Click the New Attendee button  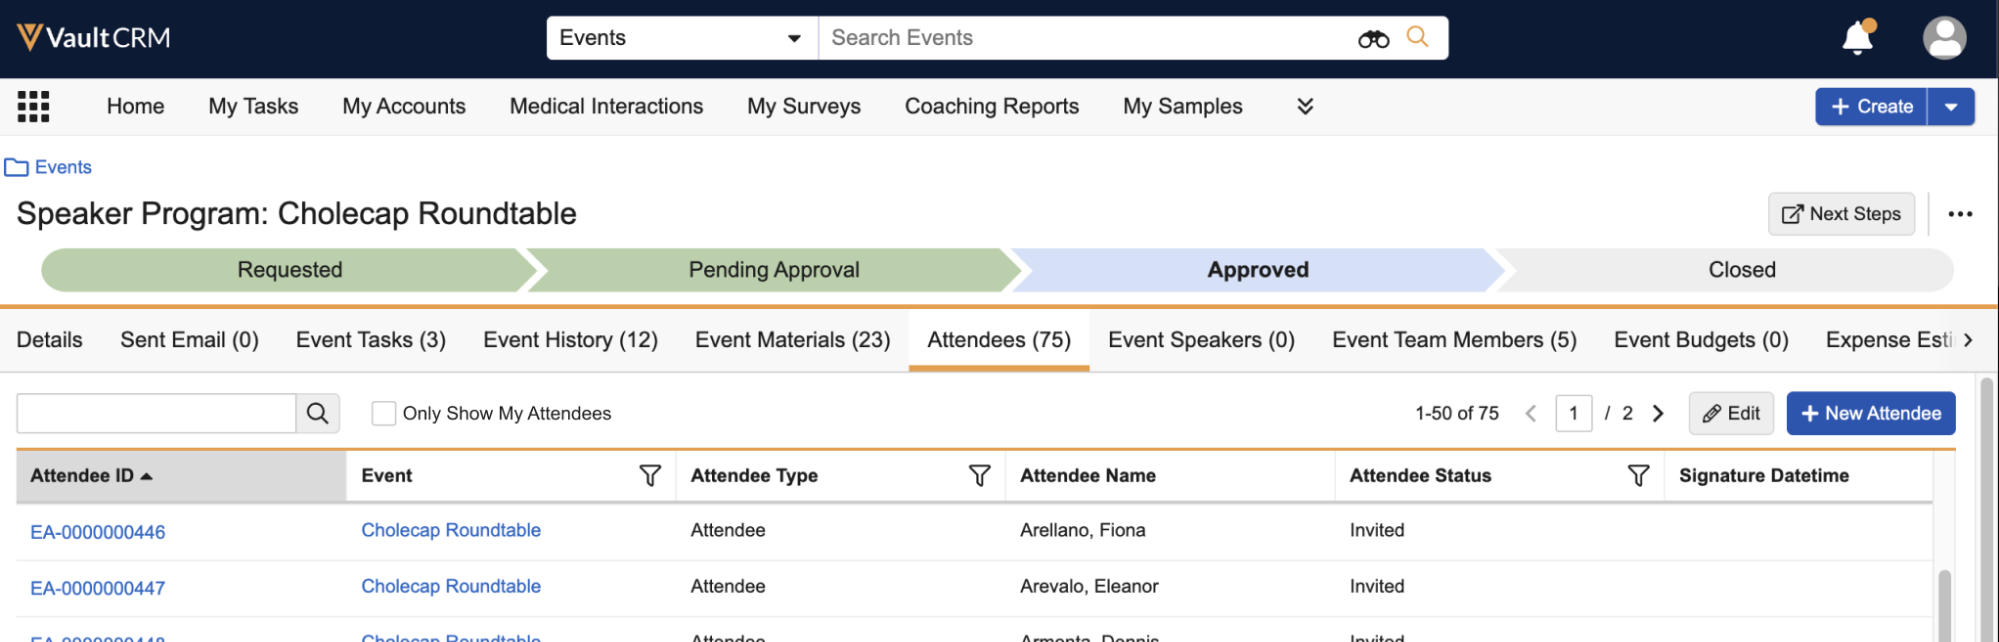point(1870,413)
